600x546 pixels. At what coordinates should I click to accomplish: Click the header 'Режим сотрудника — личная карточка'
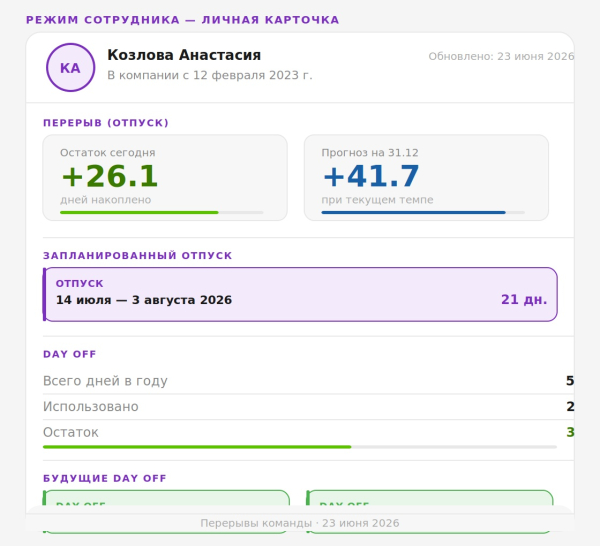coord(183,20)
